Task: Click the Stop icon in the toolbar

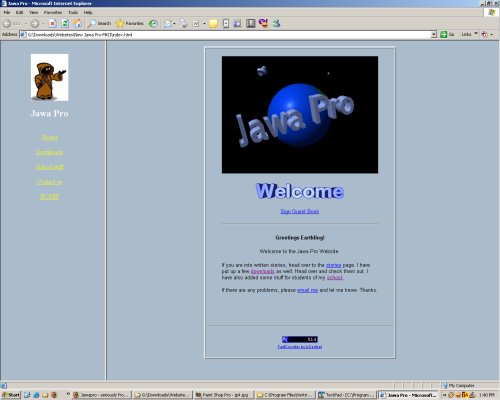Action: coord(52,23)
